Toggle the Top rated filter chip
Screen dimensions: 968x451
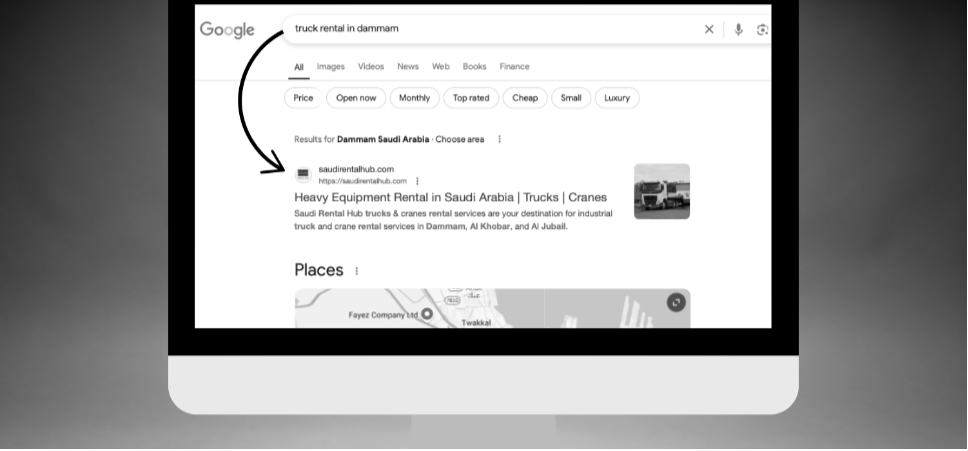[471, 97]
